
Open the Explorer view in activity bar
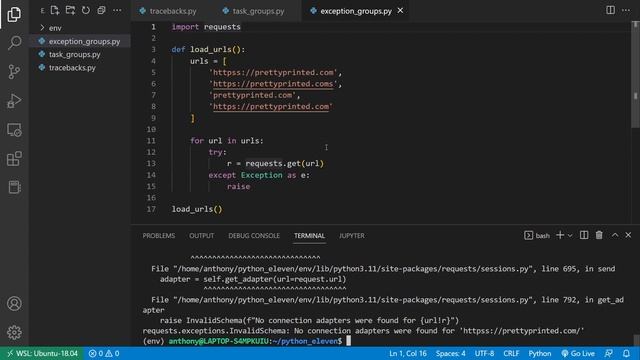(14, 14)
